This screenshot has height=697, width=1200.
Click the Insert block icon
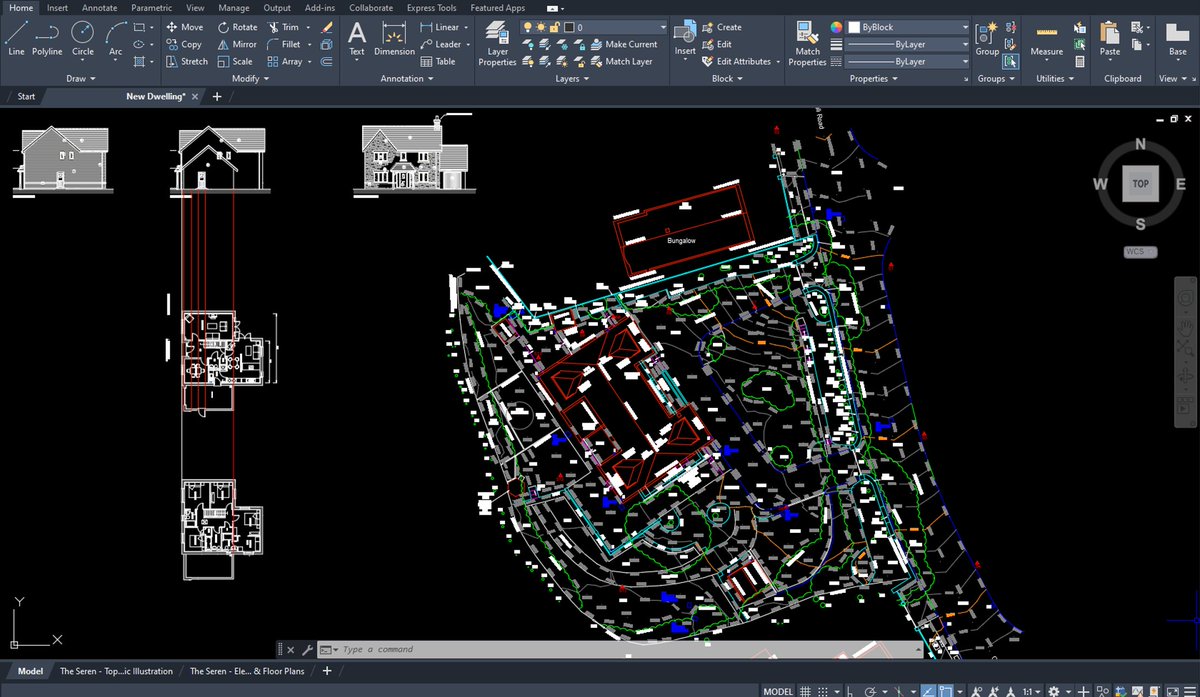[685, 38]
